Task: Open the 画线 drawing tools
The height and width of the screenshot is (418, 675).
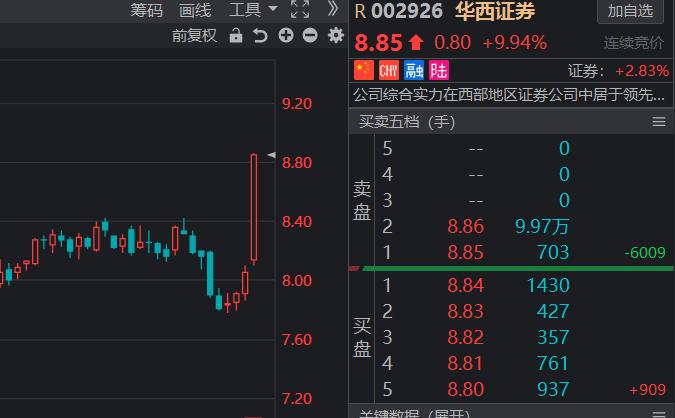Action: (x=195, y=10)
